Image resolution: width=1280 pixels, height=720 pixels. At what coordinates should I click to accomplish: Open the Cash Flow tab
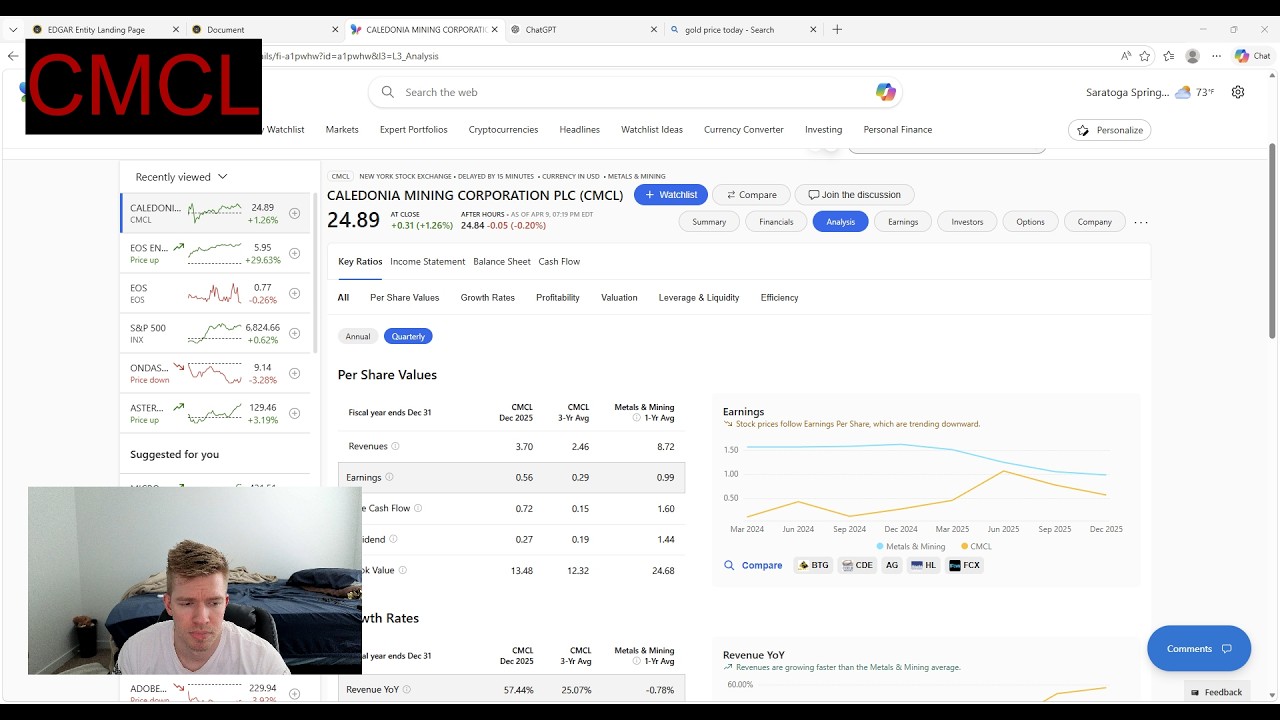pyautogui.click(x=559, y=261)
